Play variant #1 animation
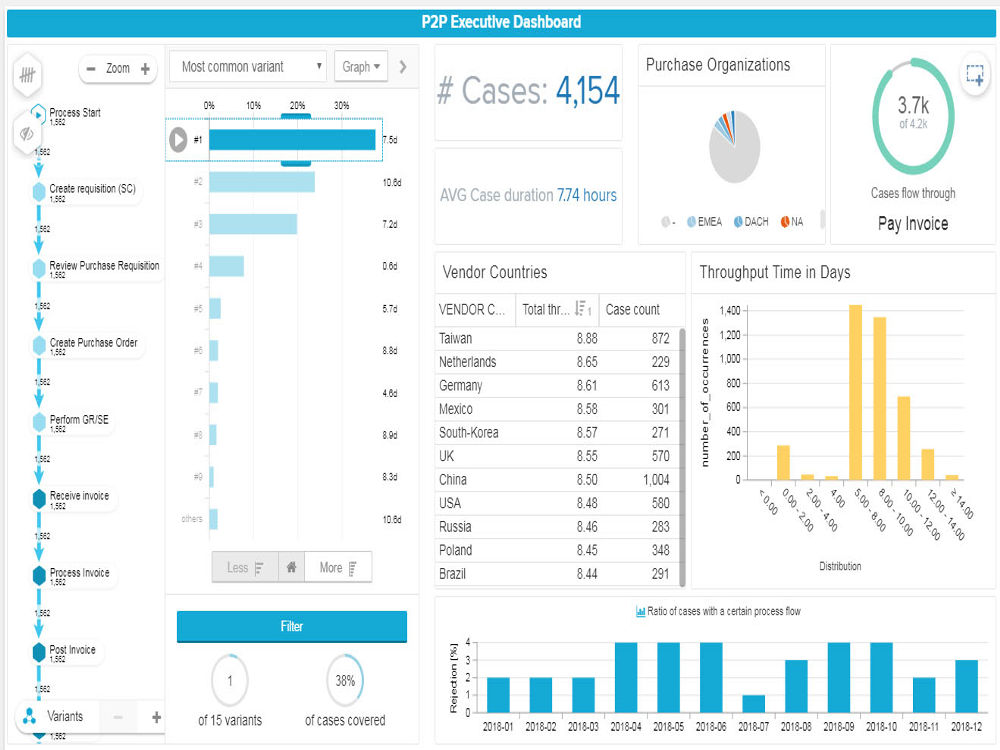The width and height of the screenshot is (1000, 750). click(178, 140)
